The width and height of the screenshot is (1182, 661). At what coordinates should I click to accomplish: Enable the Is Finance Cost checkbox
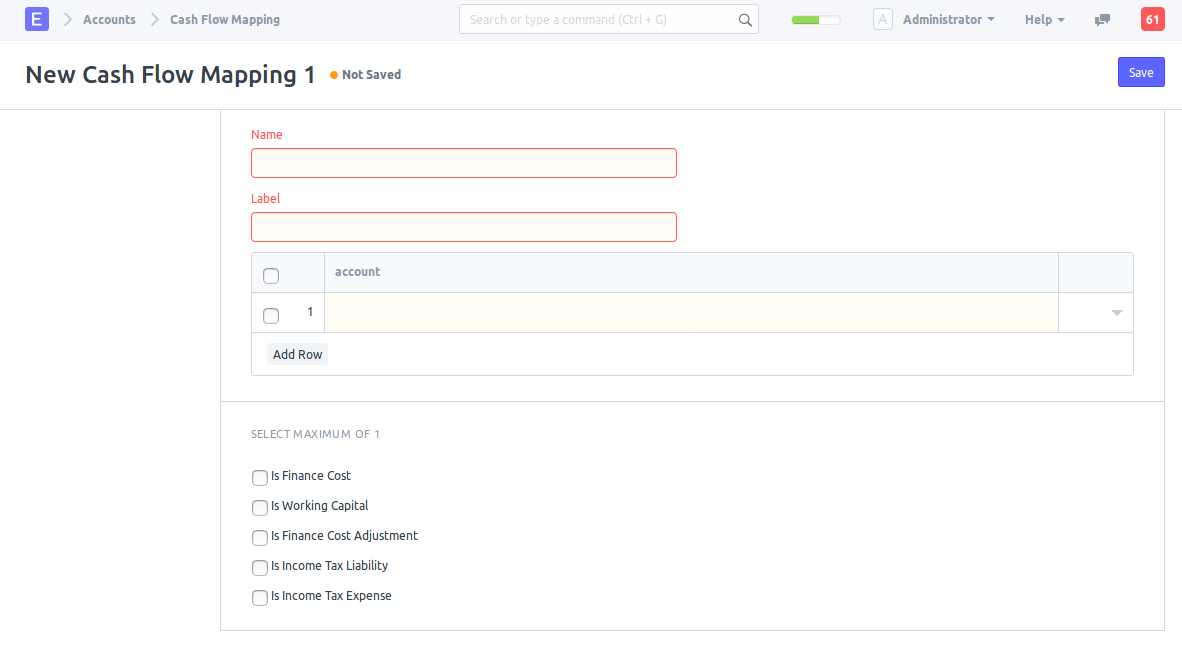(260, 478)
